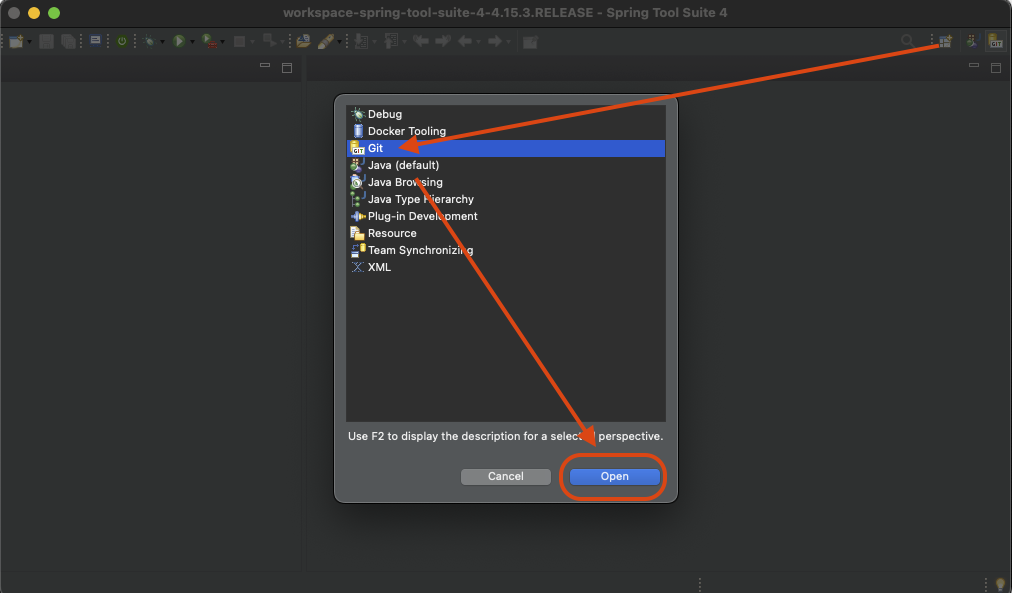Viewport: 1012px width, 593px height.
Task: Select the Git perspective in list
Action: point(506,148)
